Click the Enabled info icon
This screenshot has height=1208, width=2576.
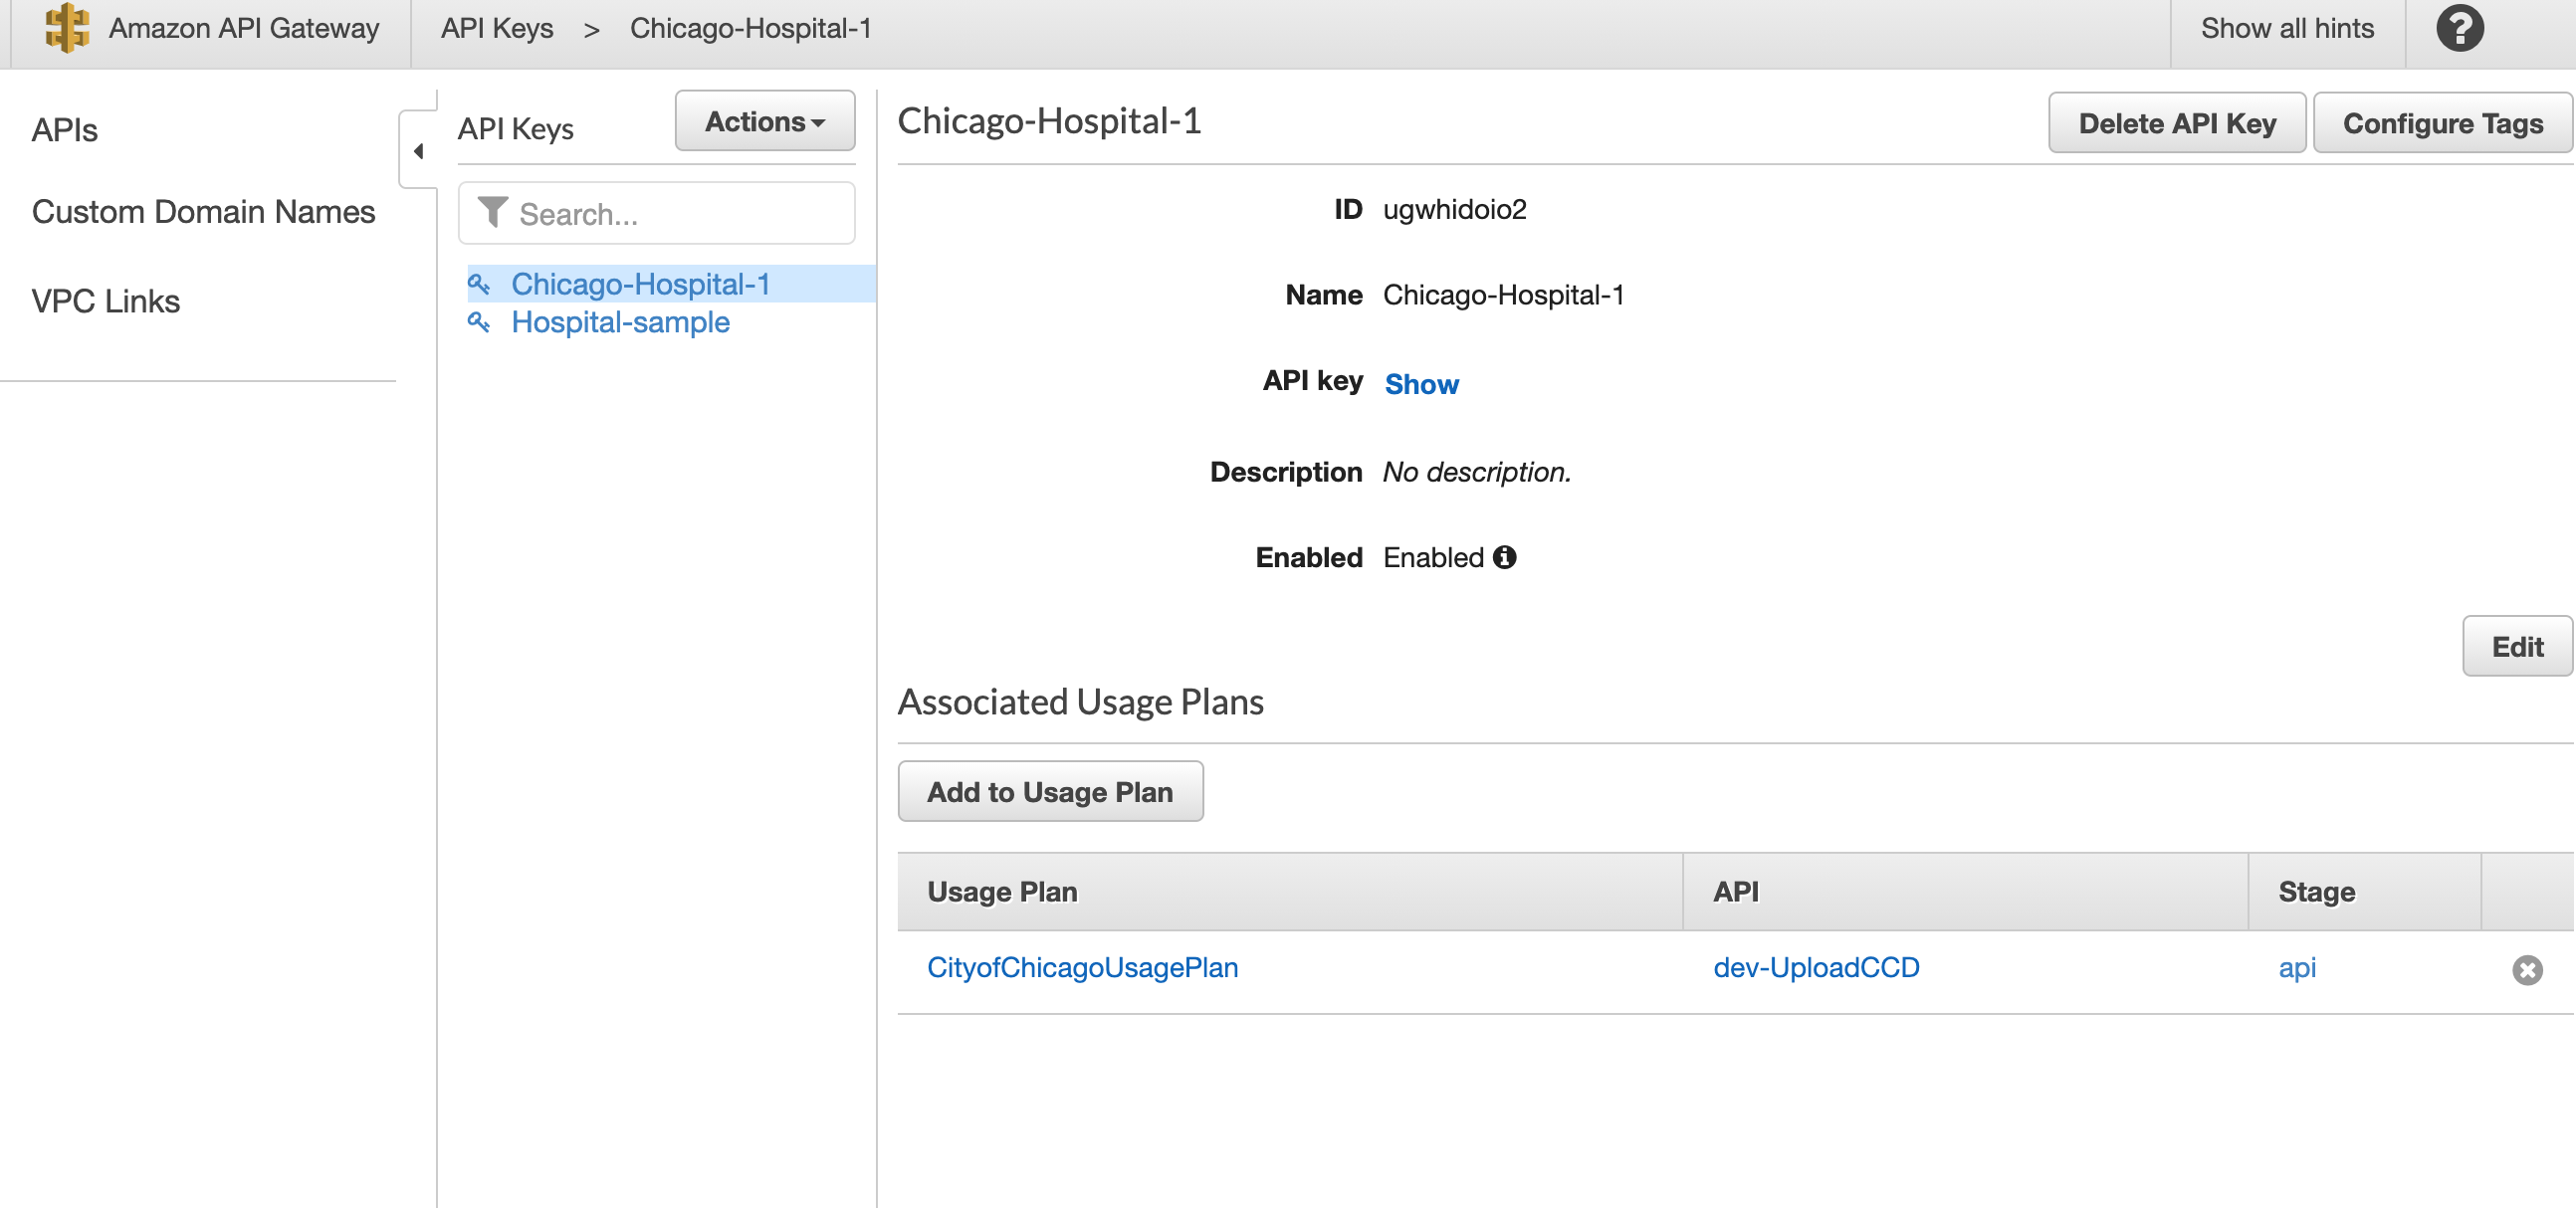[1504, 557]
